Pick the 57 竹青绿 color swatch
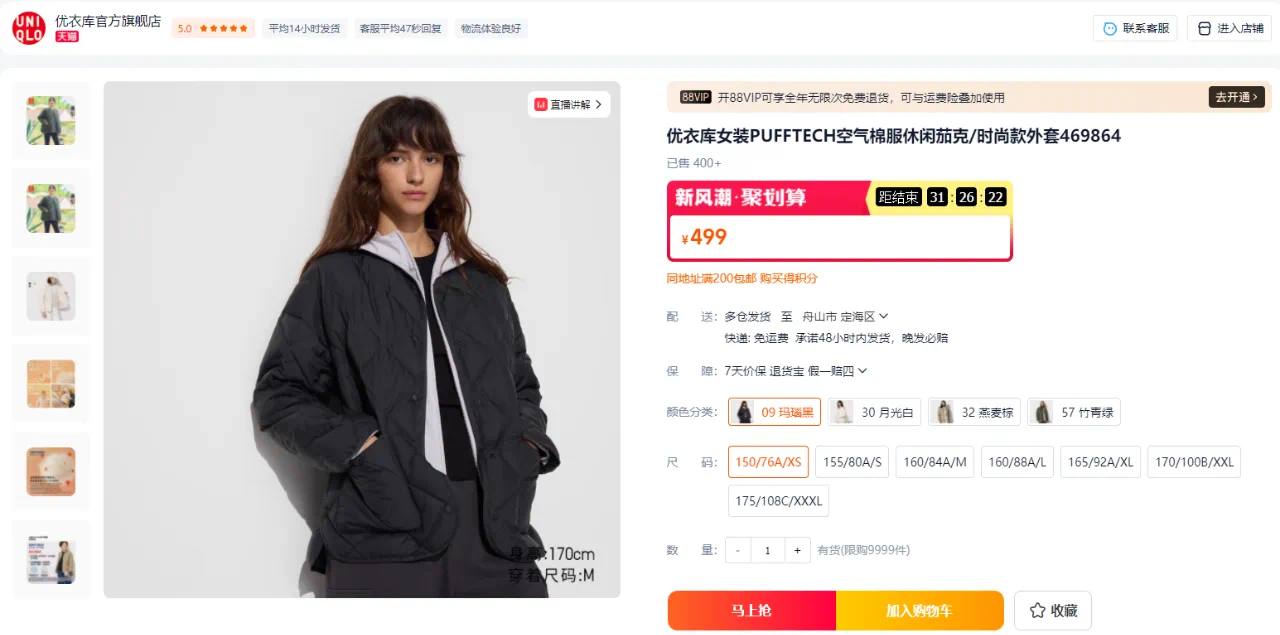Screen dimensions: 1280x635 pos(1074,412)
